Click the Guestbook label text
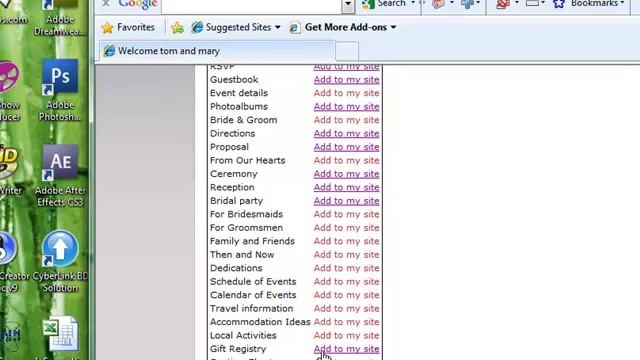640x360 pixels. tap(234, 80)
